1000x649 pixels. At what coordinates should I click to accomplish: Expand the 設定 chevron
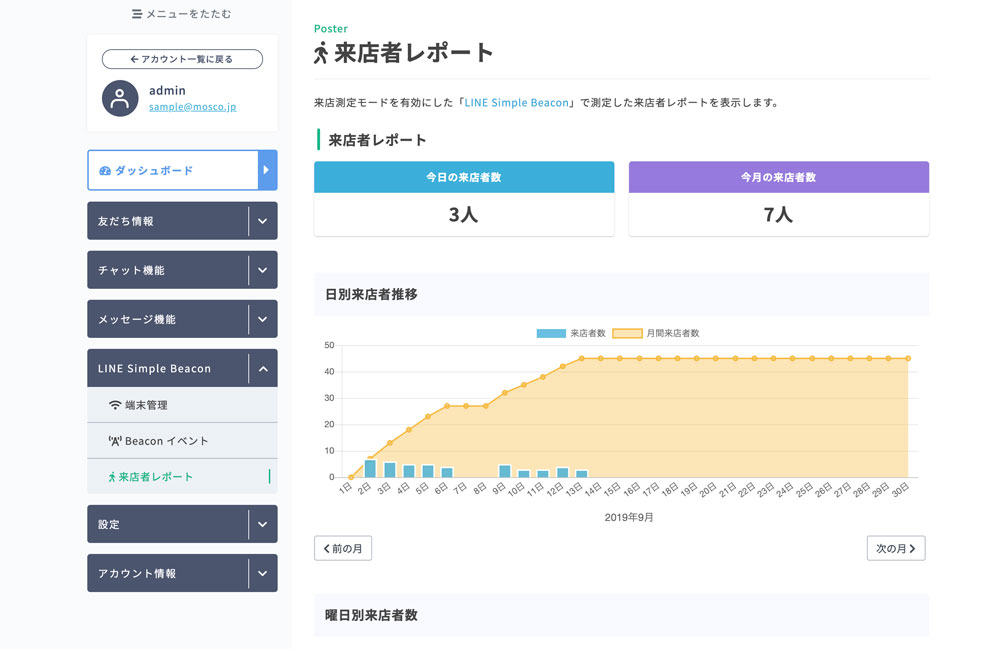(263, 524)
